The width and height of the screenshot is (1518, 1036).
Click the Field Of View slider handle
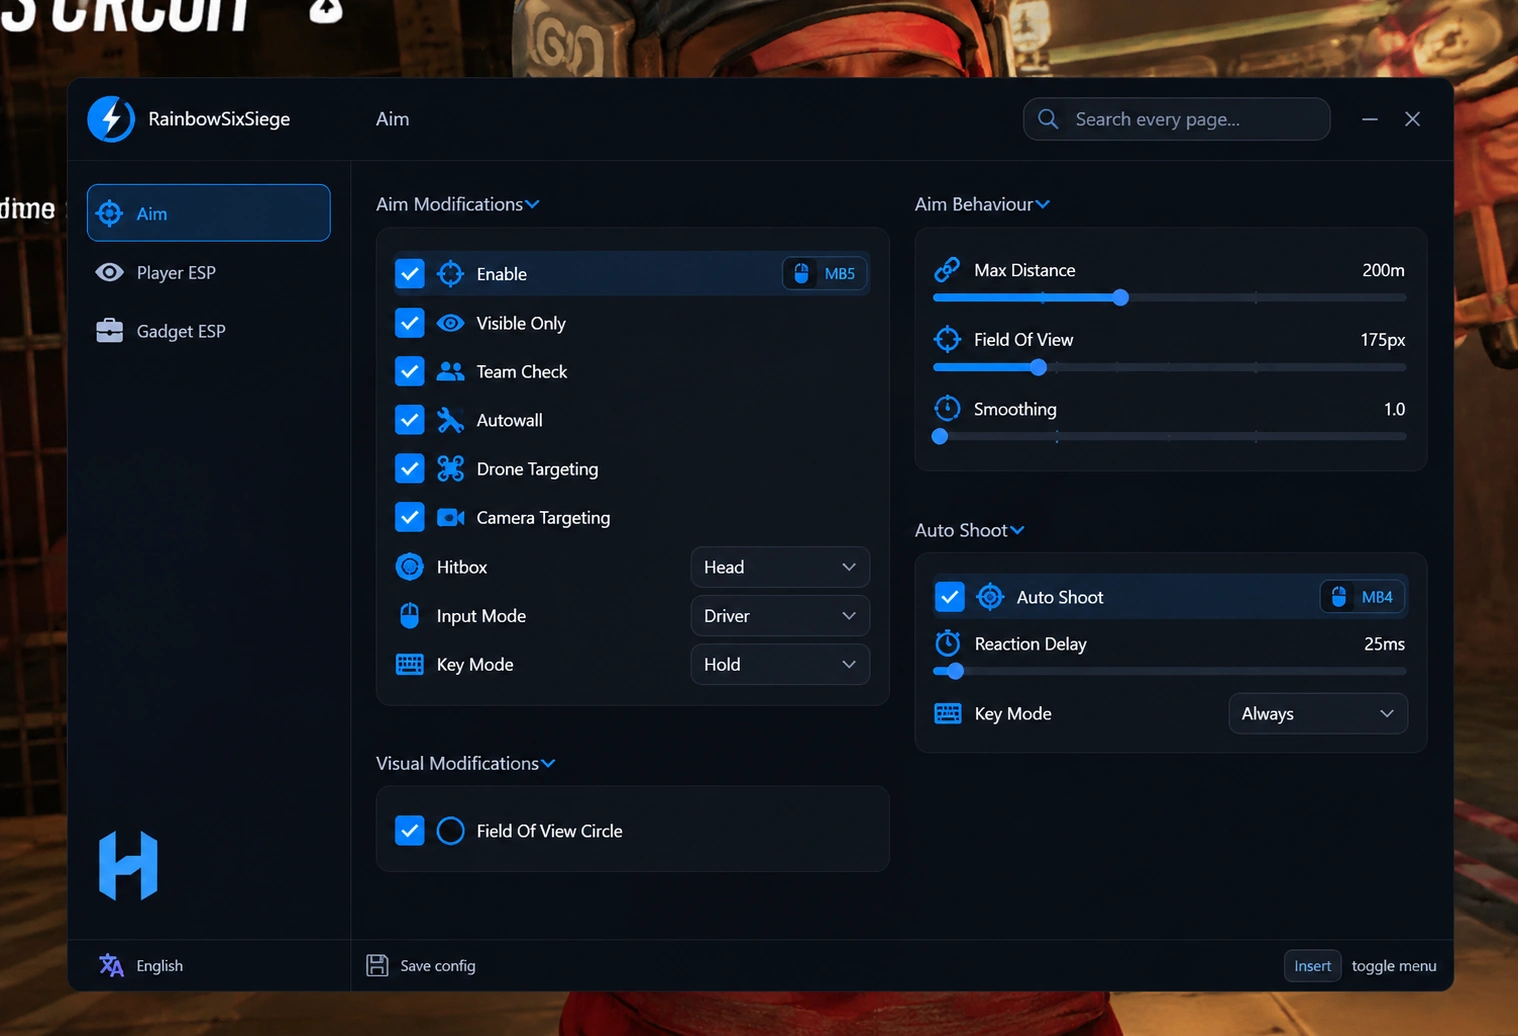(x=1038, y=367)
